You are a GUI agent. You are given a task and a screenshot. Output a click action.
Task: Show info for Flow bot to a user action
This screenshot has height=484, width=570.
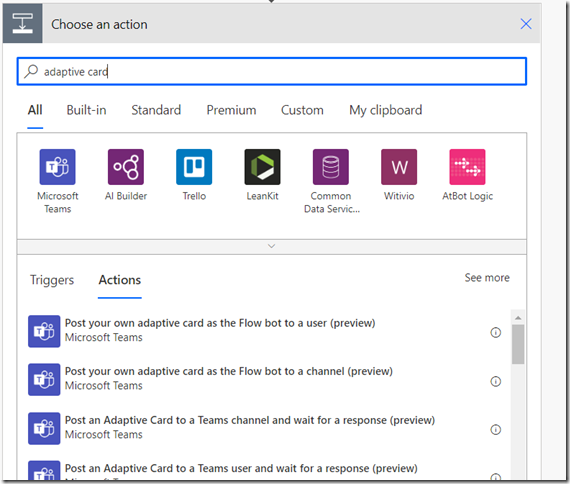tap(496, 333)
